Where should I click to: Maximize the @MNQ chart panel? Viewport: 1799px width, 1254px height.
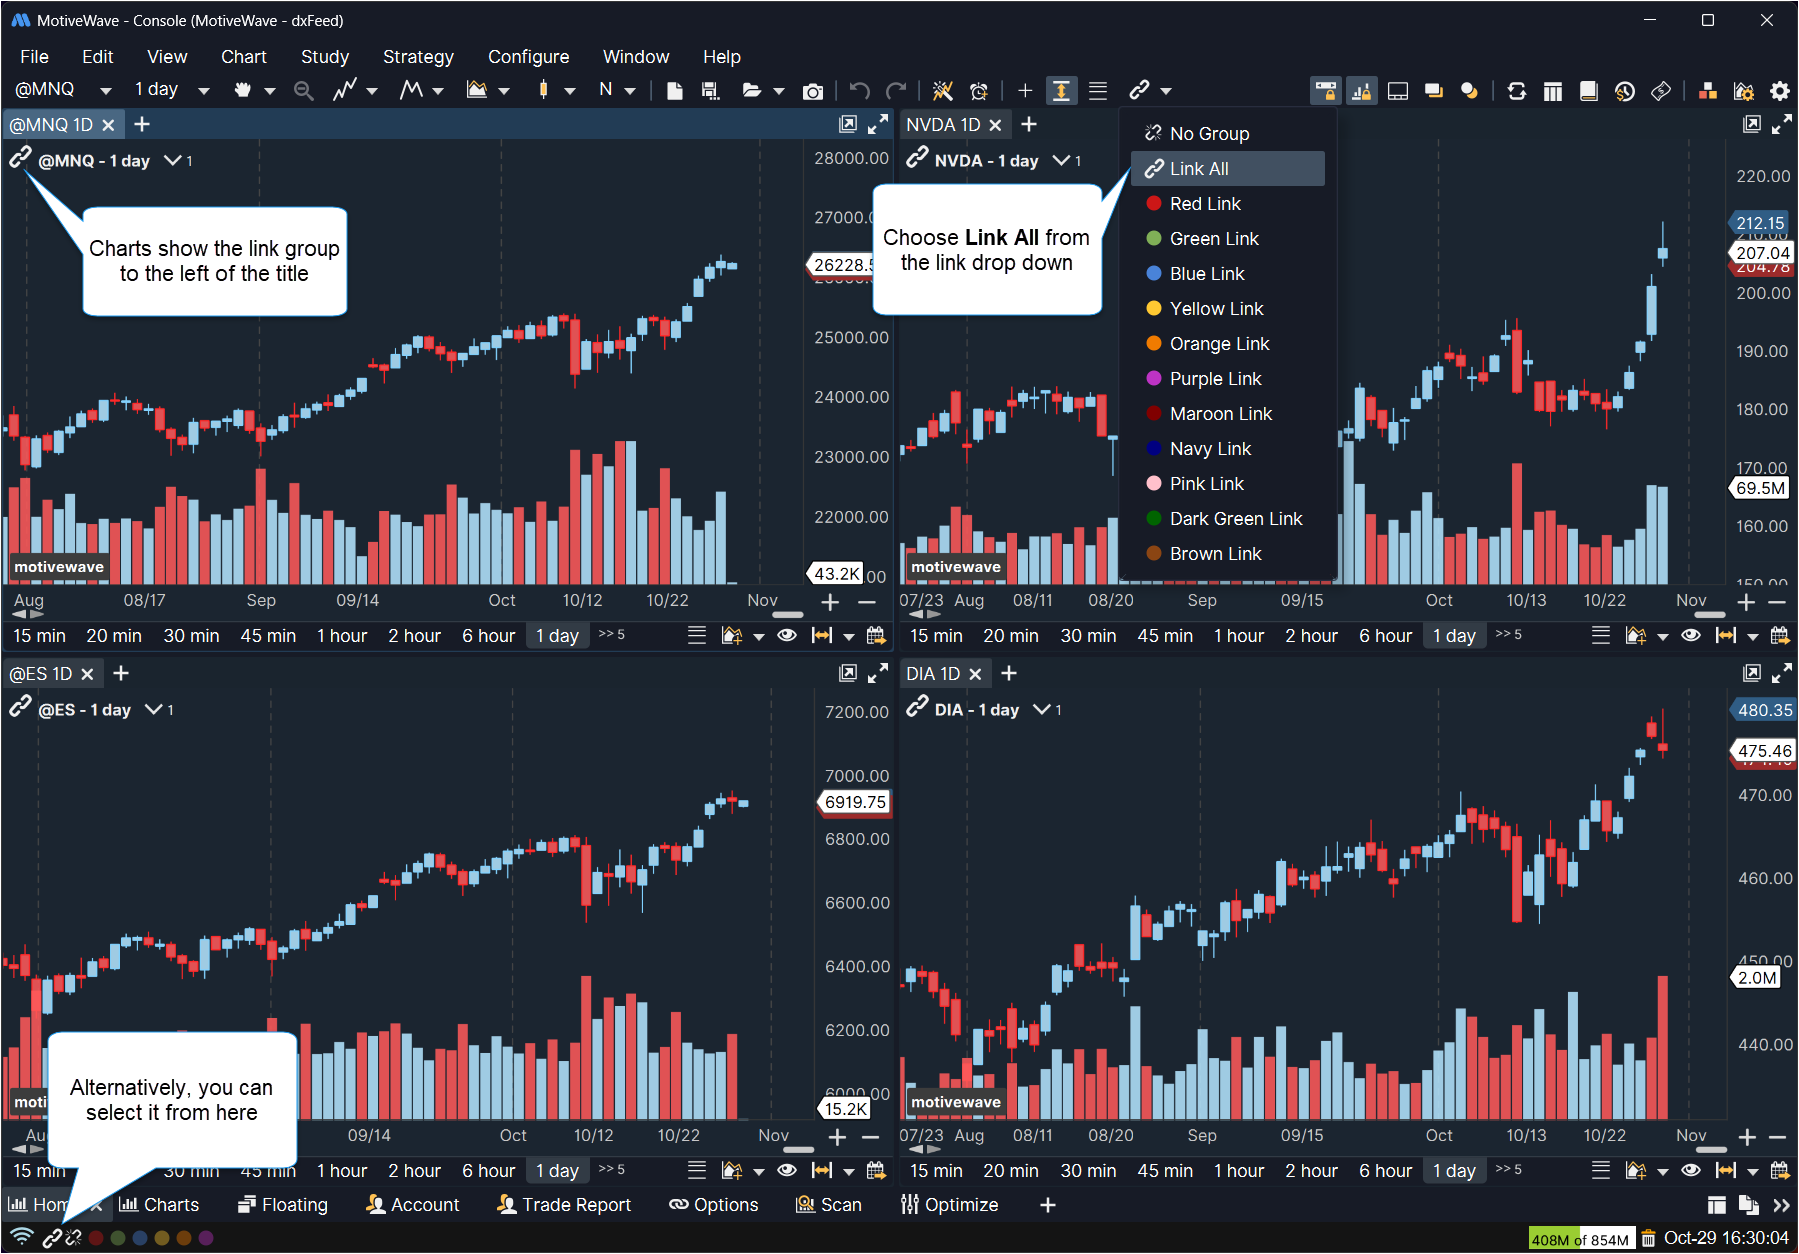pyautogui.click(x=878, y=124)
